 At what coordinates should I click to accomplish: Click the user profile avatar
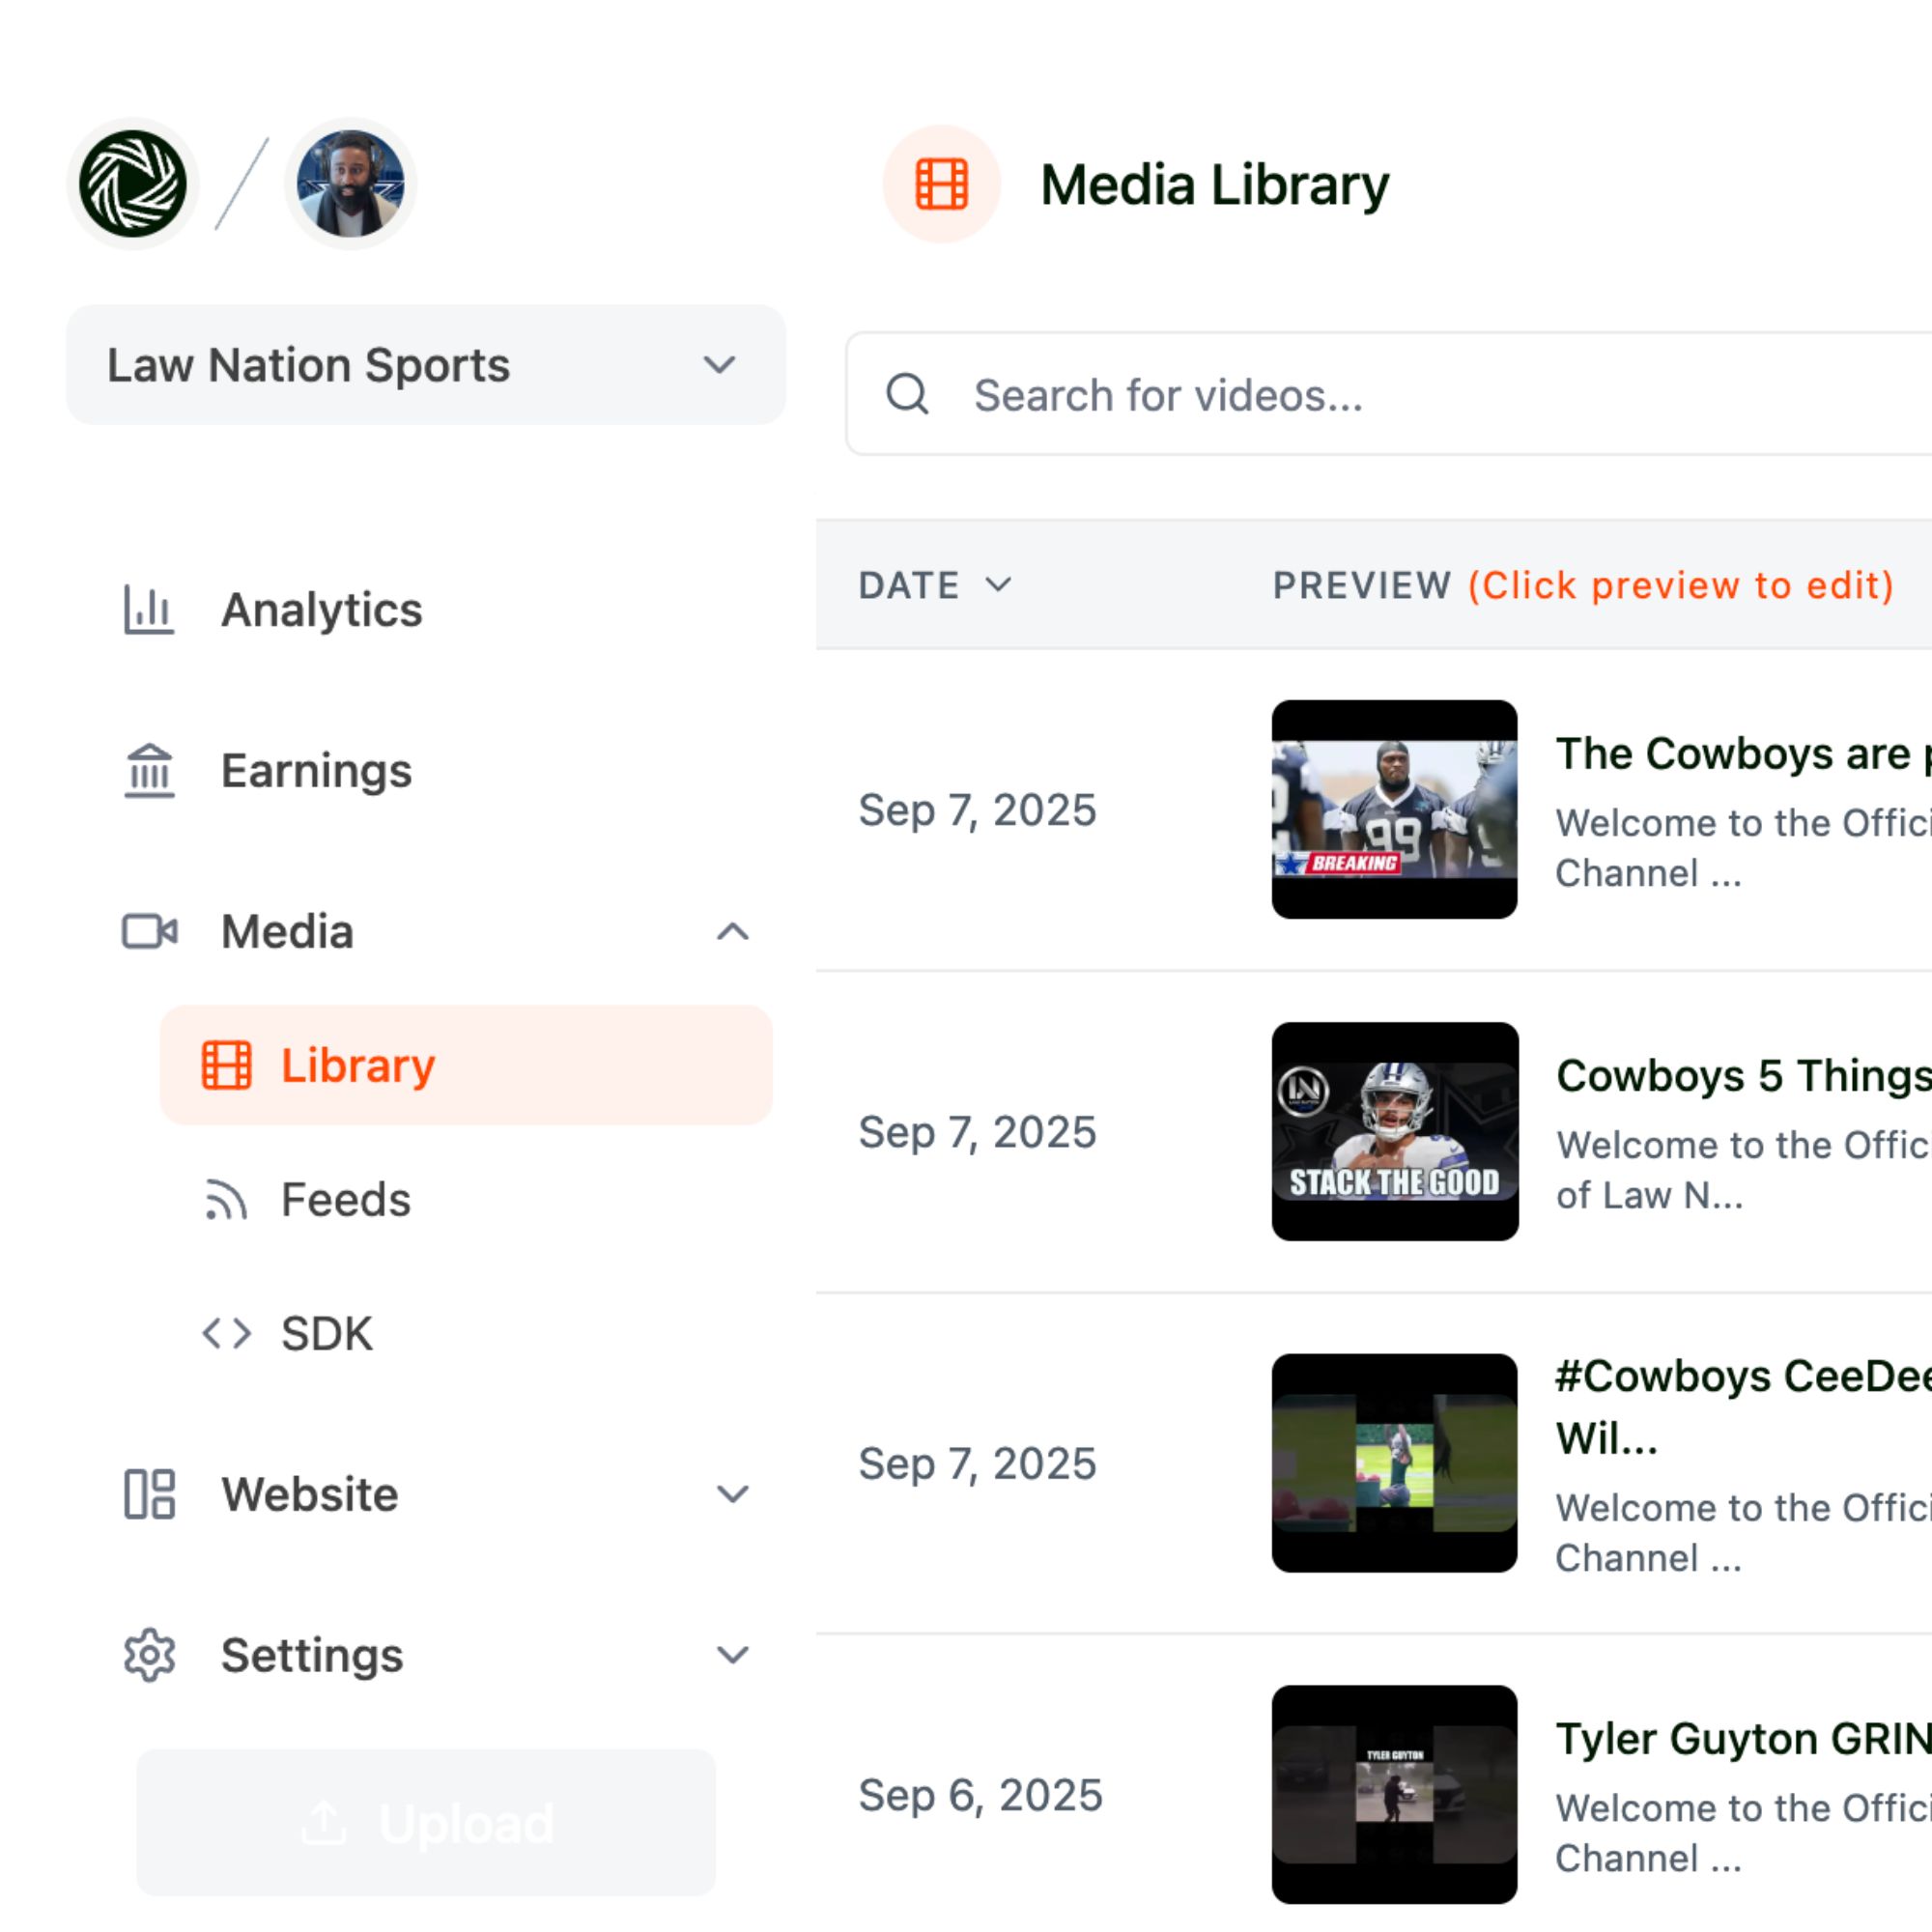350,184
